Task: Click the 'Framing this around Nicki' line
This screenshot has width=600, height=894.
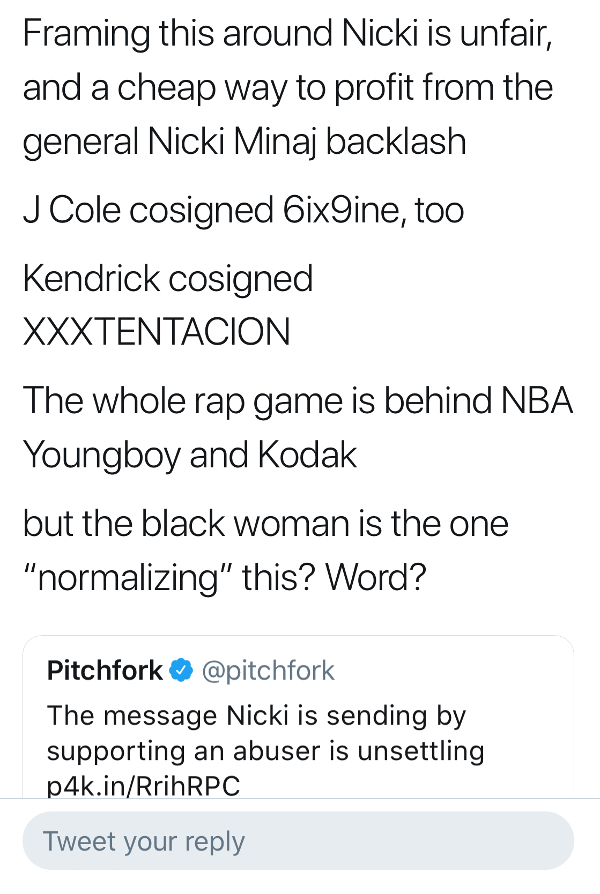Action: [x=288, y=37]
